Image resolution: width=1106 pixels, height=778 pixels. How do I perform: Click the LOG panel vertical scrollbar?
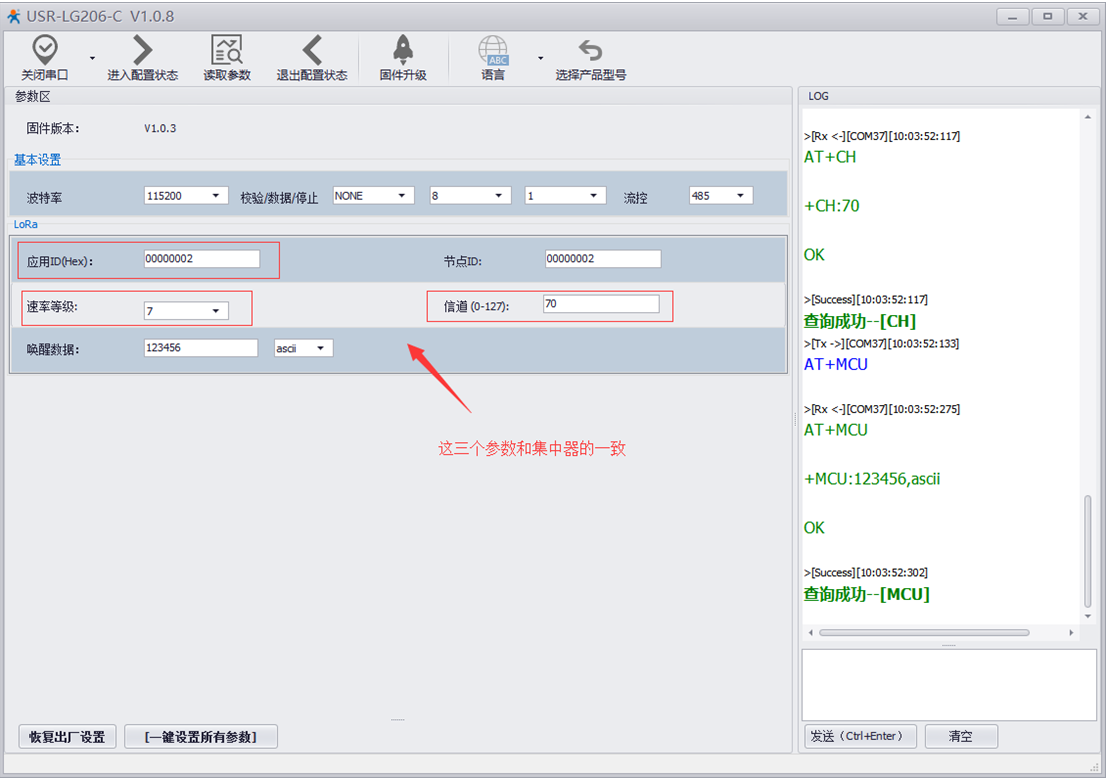point(1088,550)
